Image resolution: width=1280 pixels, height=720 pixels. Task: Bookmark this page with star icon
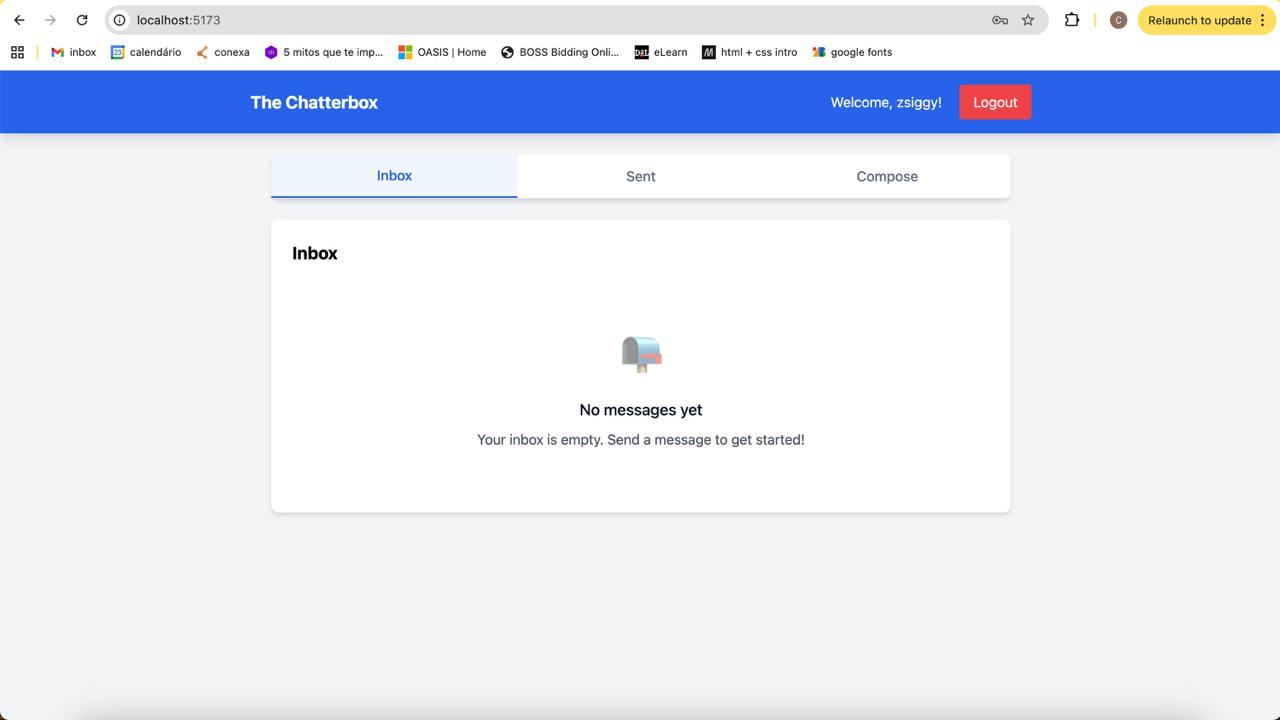coord(1028,20)
